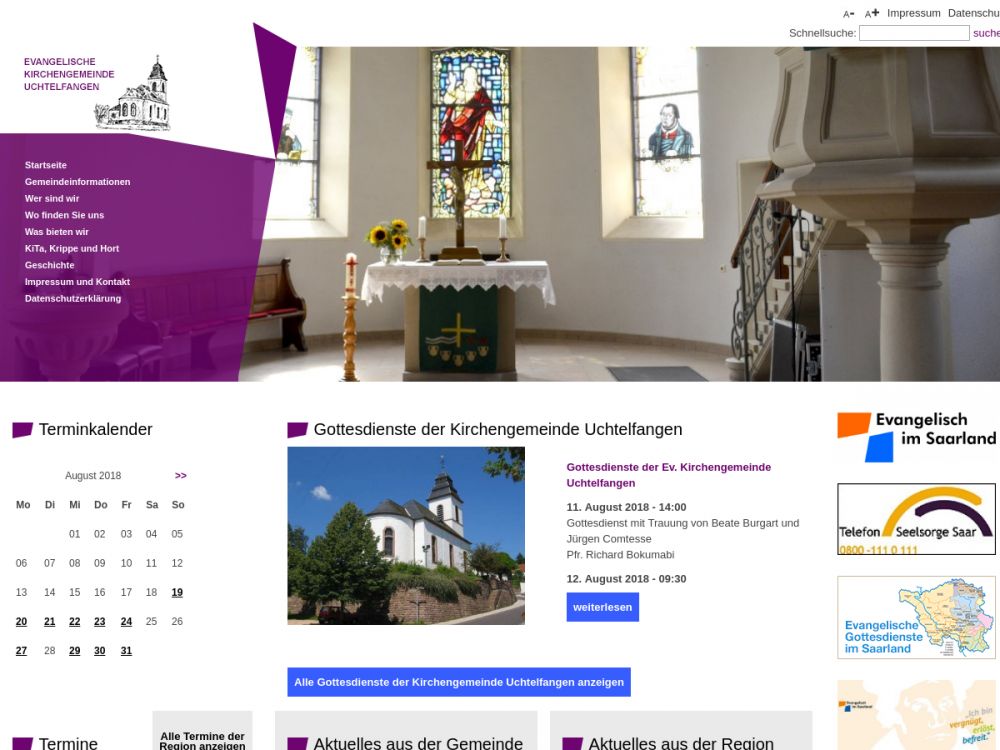
Task: Open the Telefon Seelsorge Saar banner
Action: (x=916, y=519)
